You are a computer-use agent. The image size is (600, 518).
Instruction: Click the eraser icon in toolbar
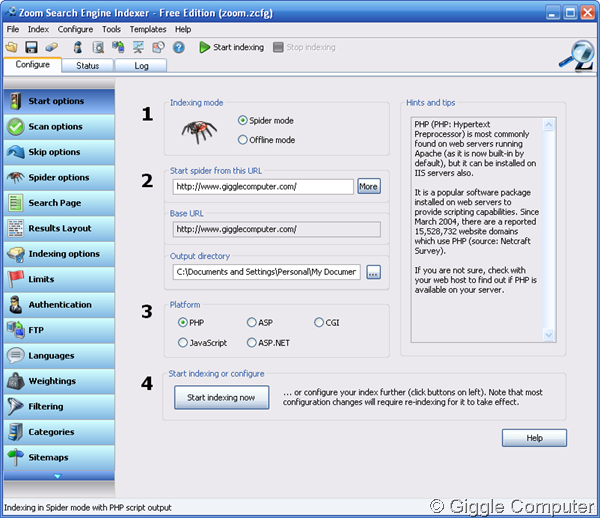(51, 47)
